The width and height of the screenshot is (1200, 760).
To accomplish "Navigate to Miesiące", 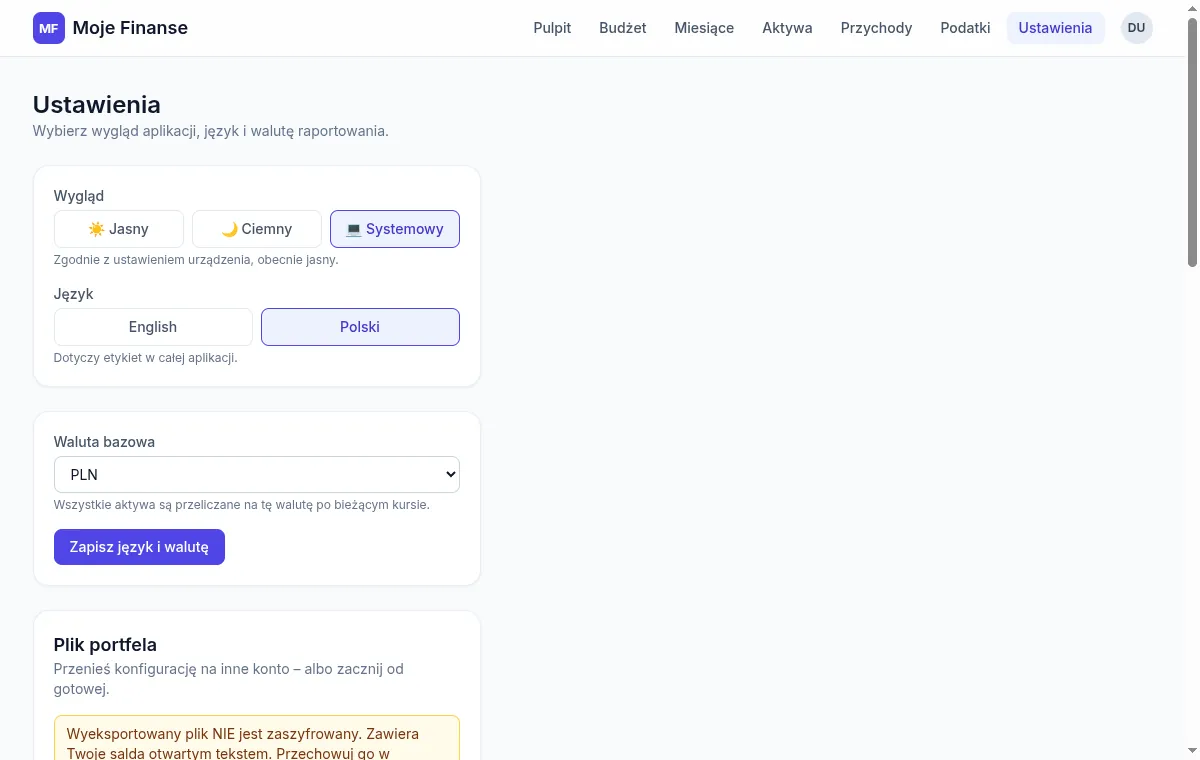I will pos(704,28).
